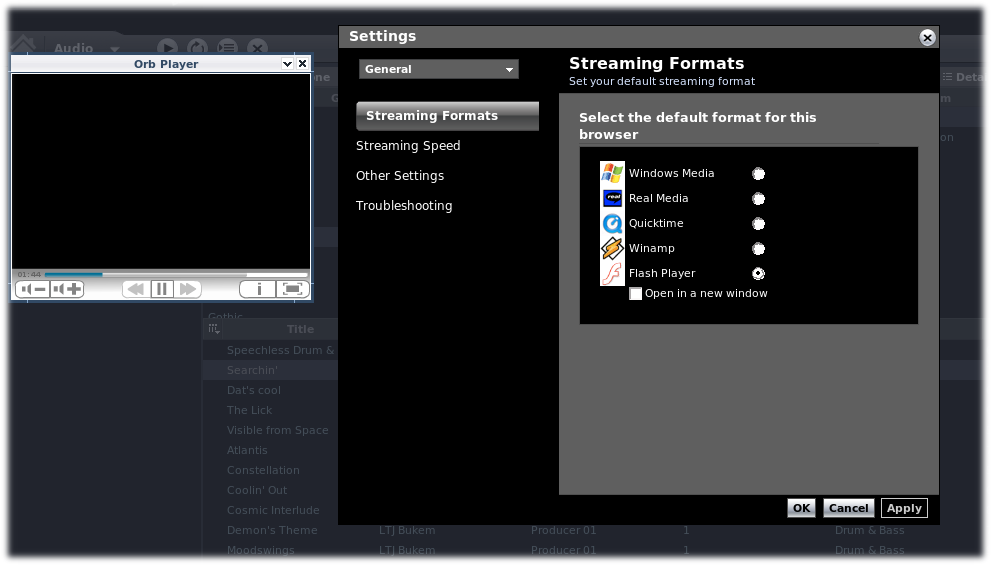Click the fast-forward button in Orb Player
991x565 pixels.
[x=188, y=290]
